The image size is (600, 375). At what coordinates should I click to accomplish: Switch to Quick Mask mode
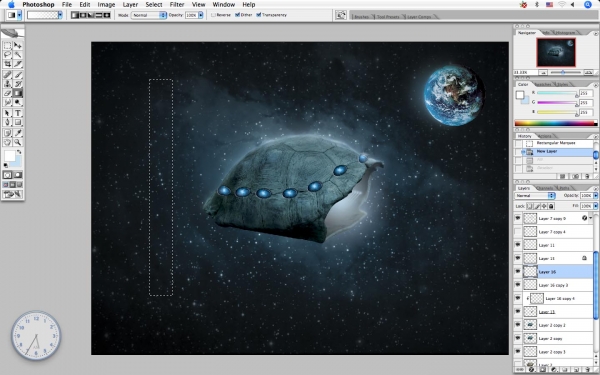pos(18,175)
